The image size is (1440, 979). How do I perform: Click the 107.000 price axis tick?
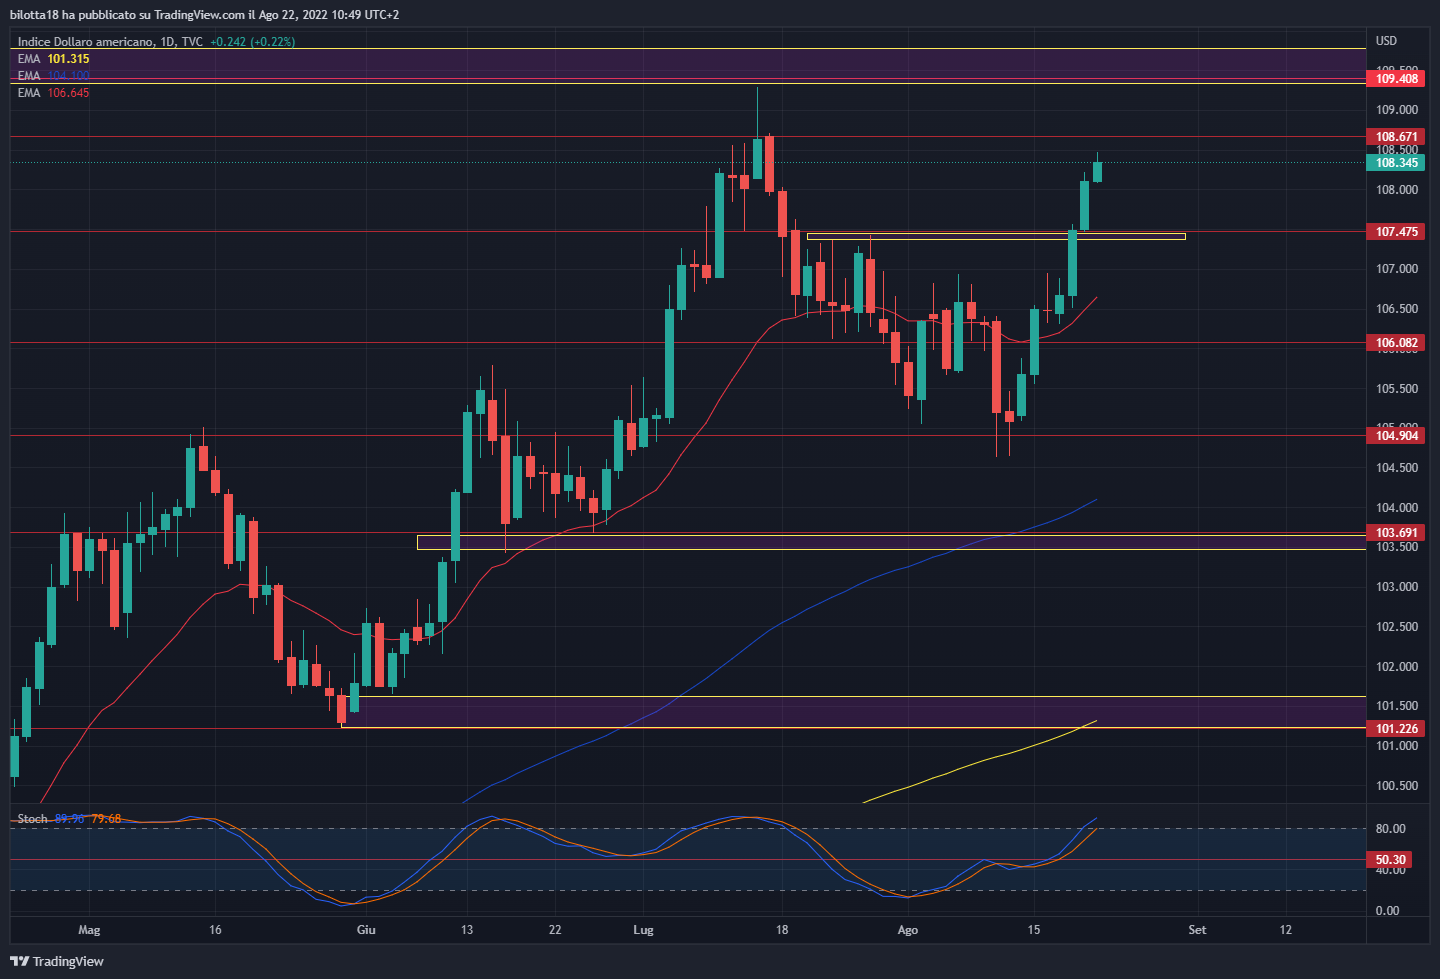point(1397,269)
